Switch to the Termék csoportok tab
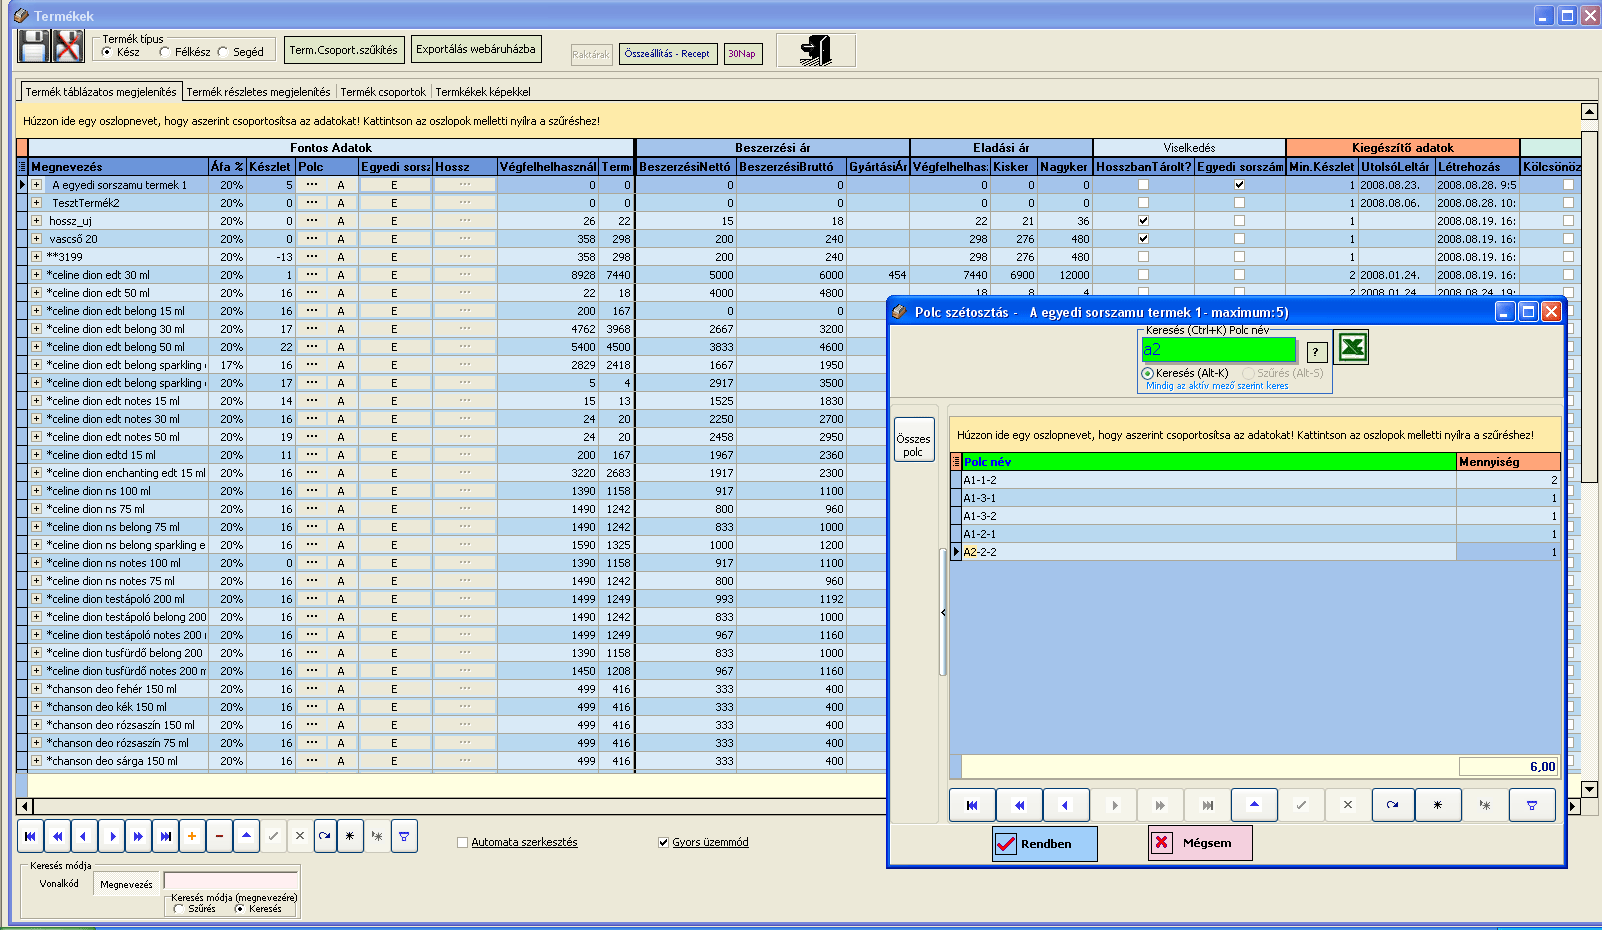Image resolution: width=1602 pixels, height=930 pixels. click(x=383, y=92)
